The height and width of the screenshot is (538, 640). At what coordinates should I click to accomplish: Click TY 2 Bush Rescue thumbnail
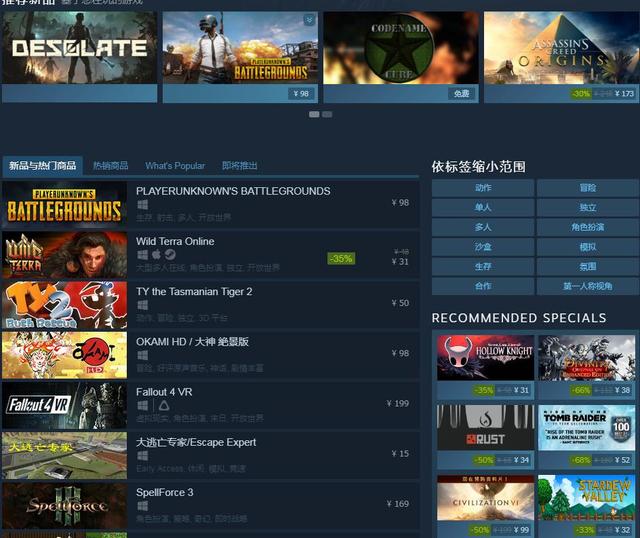coord(64,305)
